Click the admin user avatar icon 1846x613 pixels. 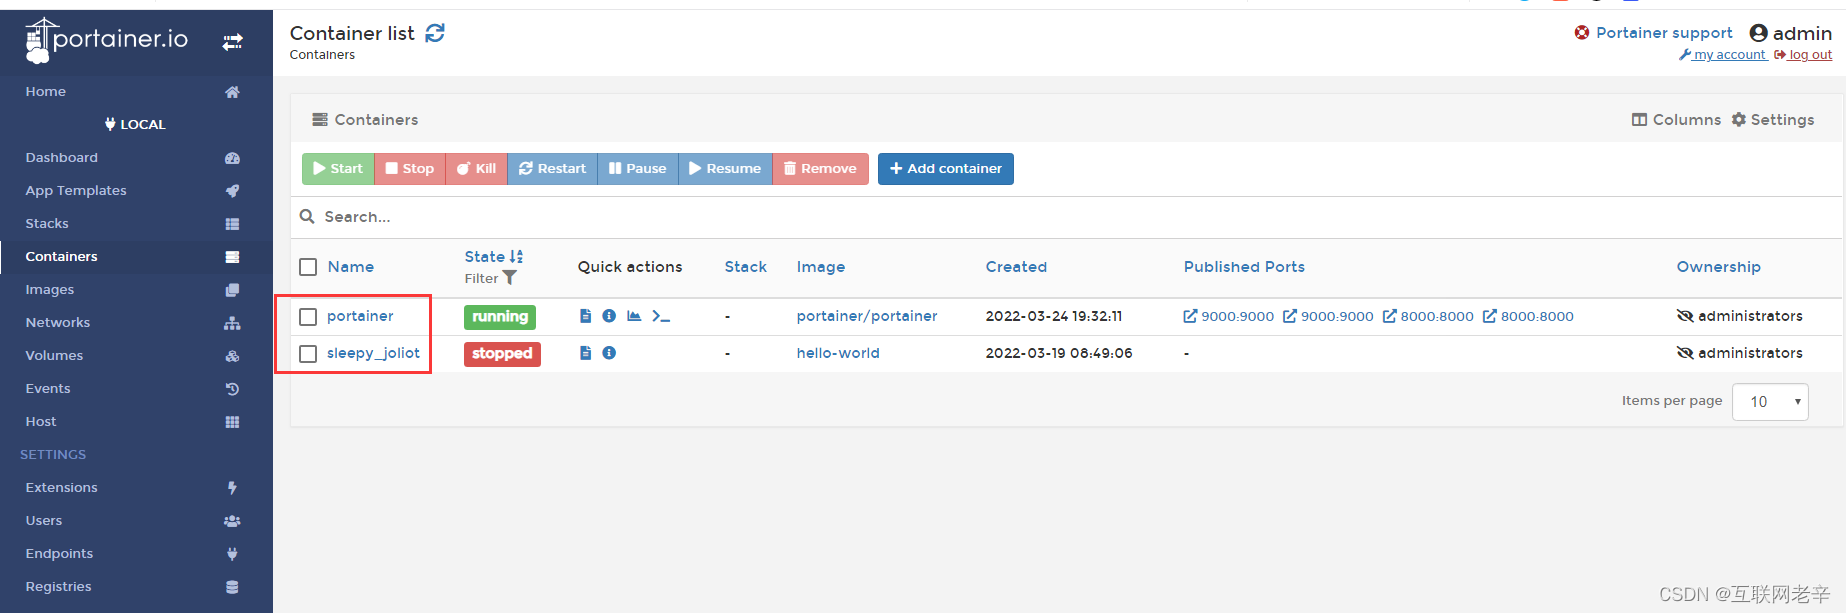(1758, 33)
